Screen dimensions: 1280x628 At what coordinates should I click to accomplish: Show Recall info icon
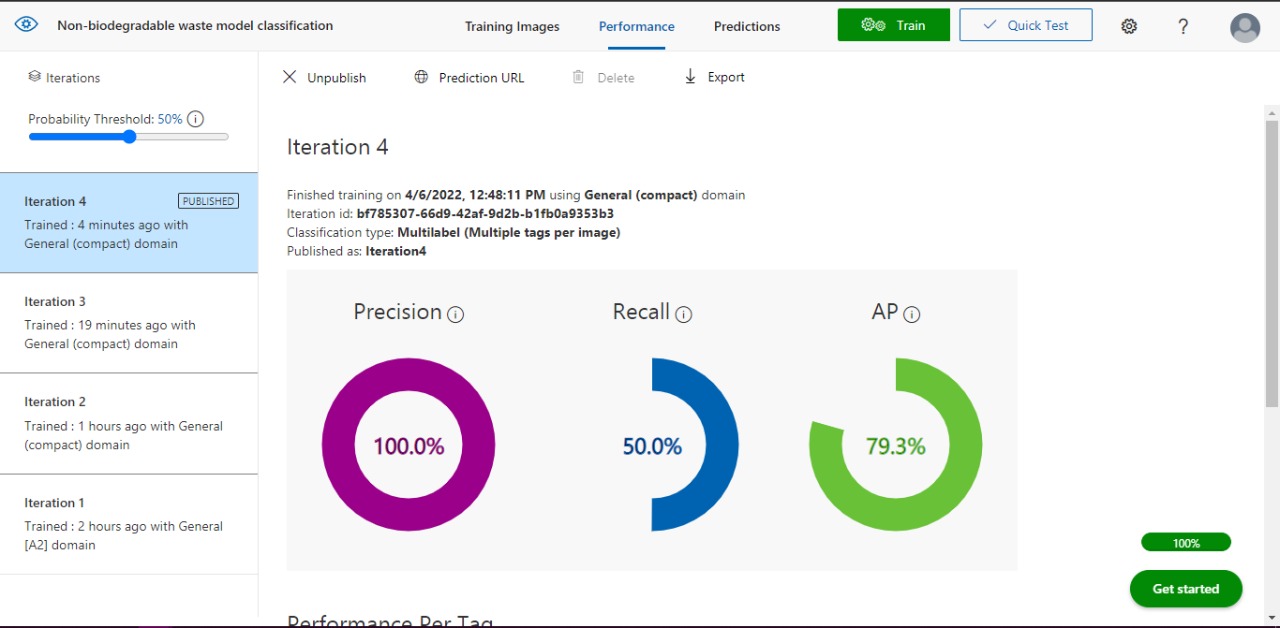pyautogui.click(x=684, y=314)
